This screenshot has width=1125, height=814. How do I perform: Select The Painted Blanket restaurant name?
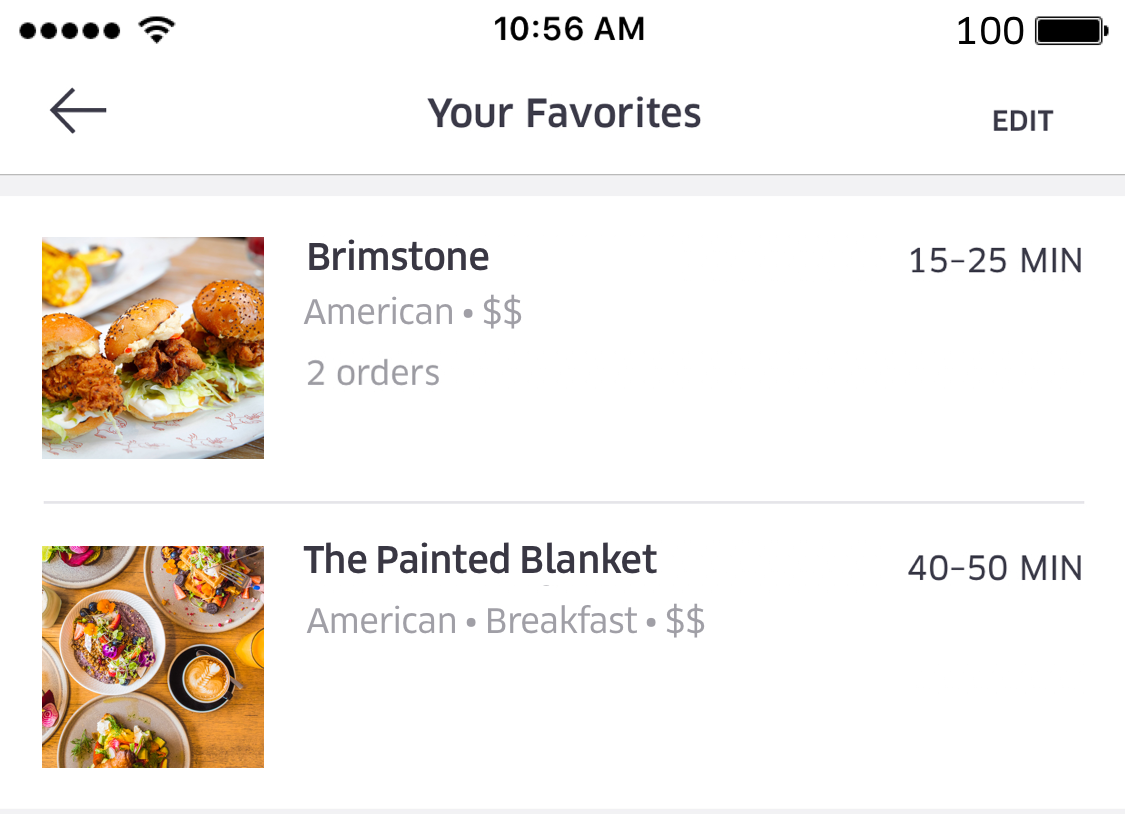click(480, 559)
